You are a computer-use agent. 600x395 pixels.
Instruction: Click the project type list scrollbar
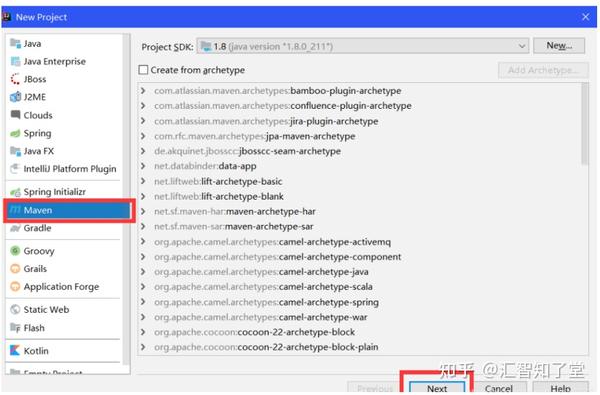126,199
